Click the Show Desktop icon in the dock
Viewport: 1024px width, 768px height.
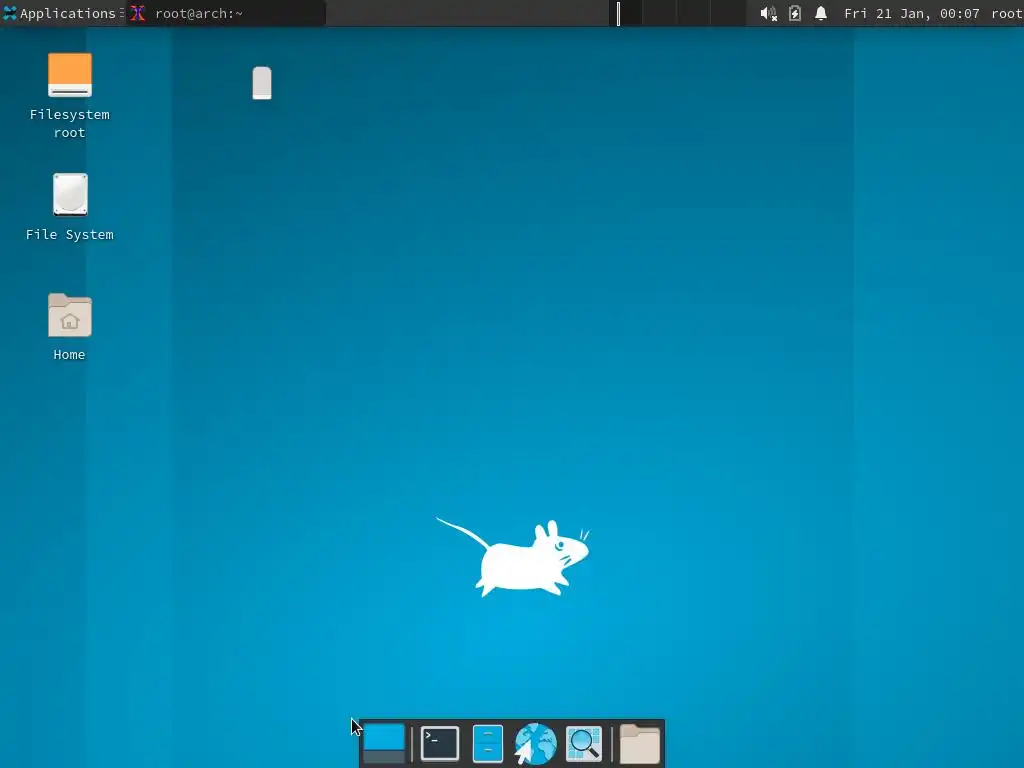click(x=384, y=743)
